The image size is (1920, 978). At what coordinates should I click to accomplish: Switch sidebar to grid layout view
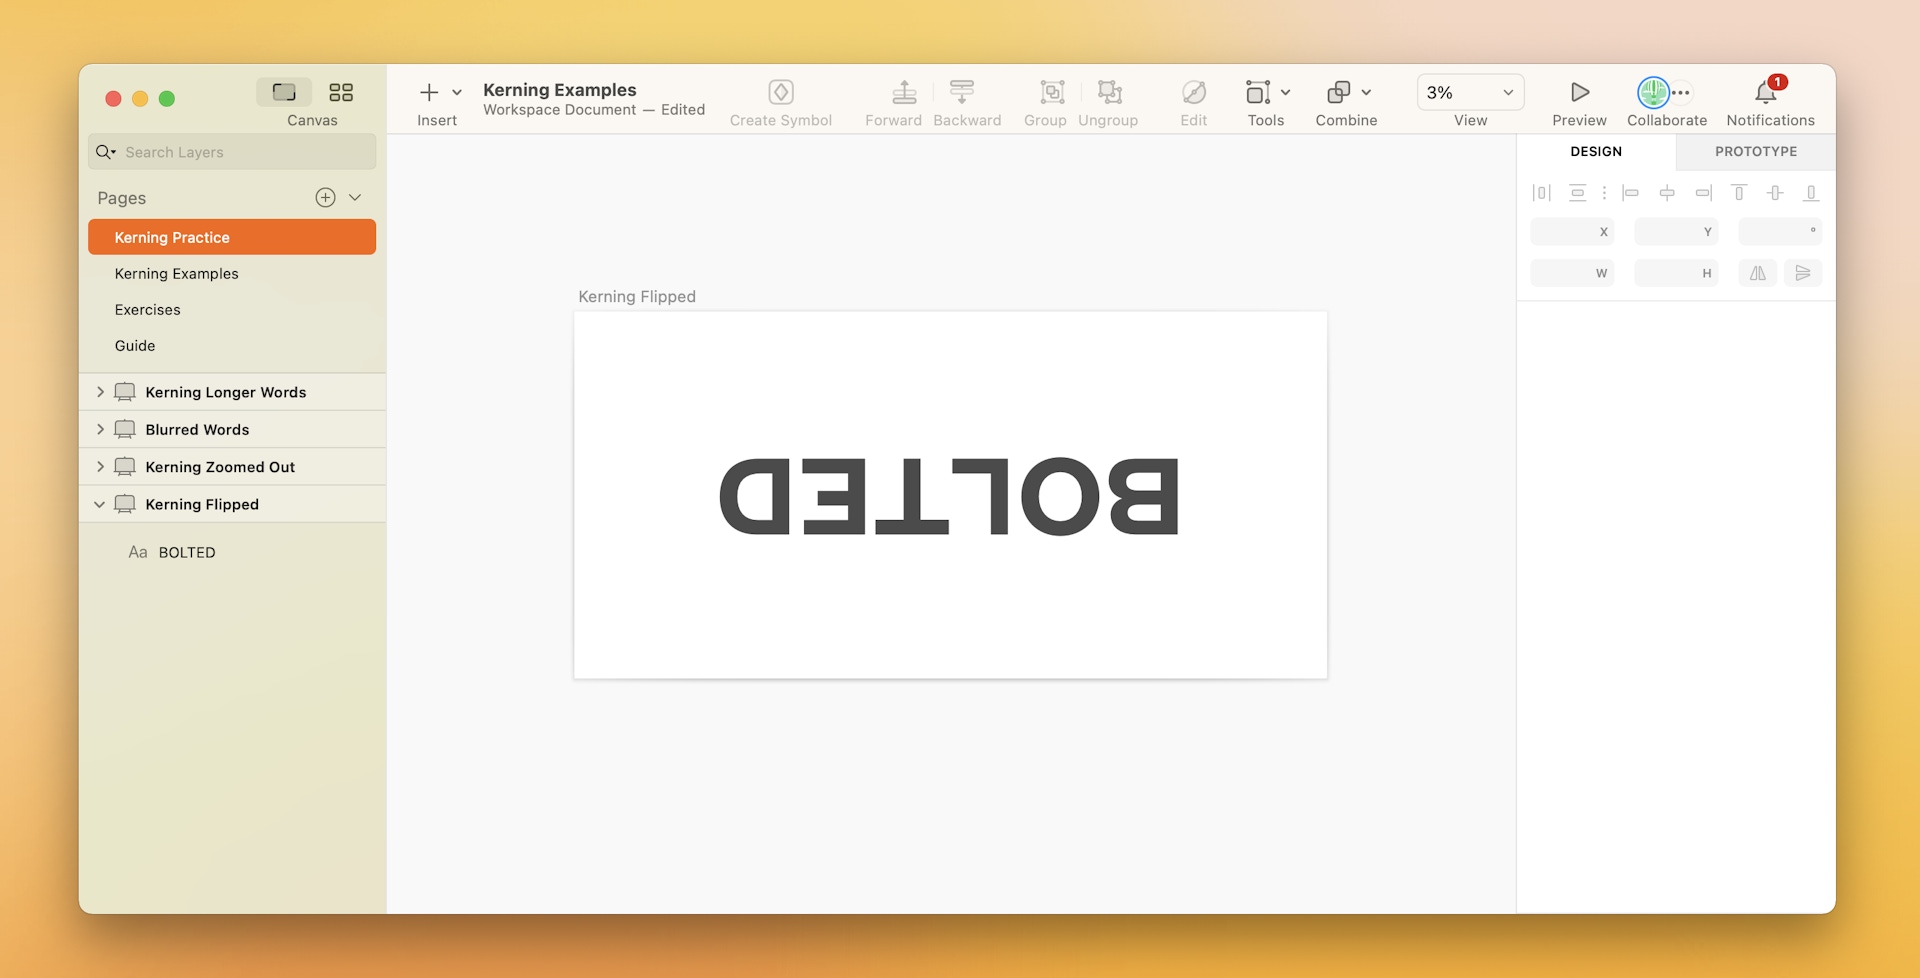(341, 92)
